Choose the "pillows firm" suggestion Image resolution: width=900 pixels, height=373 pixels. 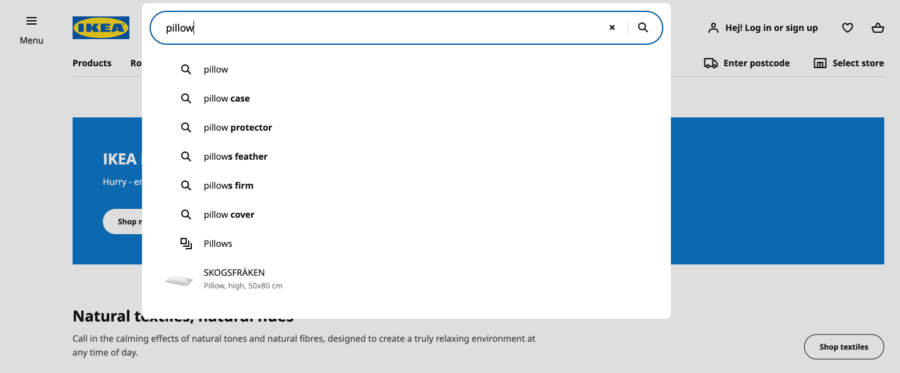[x=406, y=185]
